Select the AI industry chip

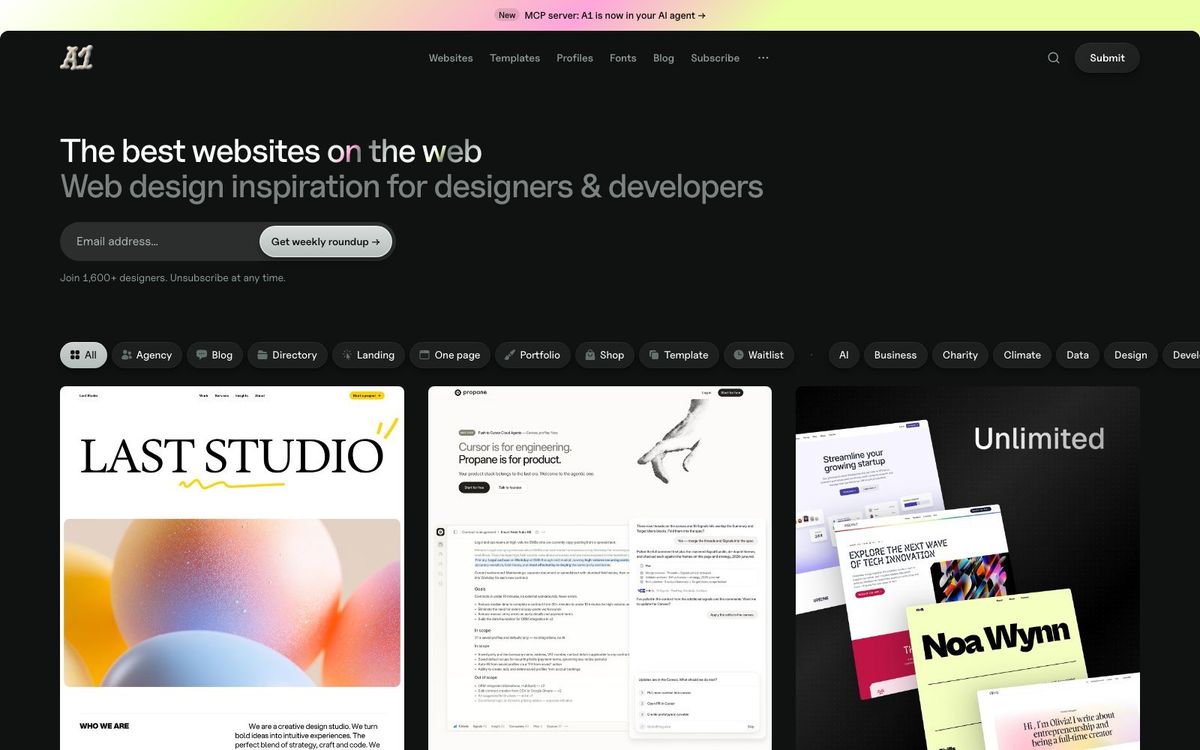(x=844, y=355)
